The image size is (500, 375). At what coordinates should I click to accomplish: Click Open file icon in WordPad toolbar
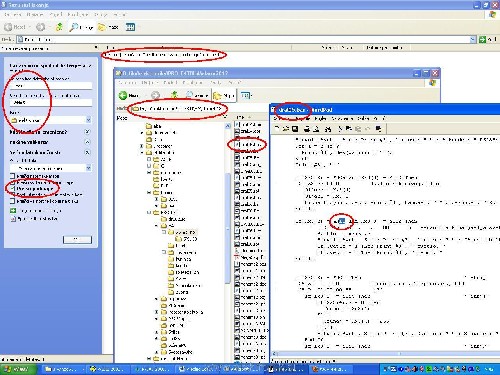pos(286,129)
